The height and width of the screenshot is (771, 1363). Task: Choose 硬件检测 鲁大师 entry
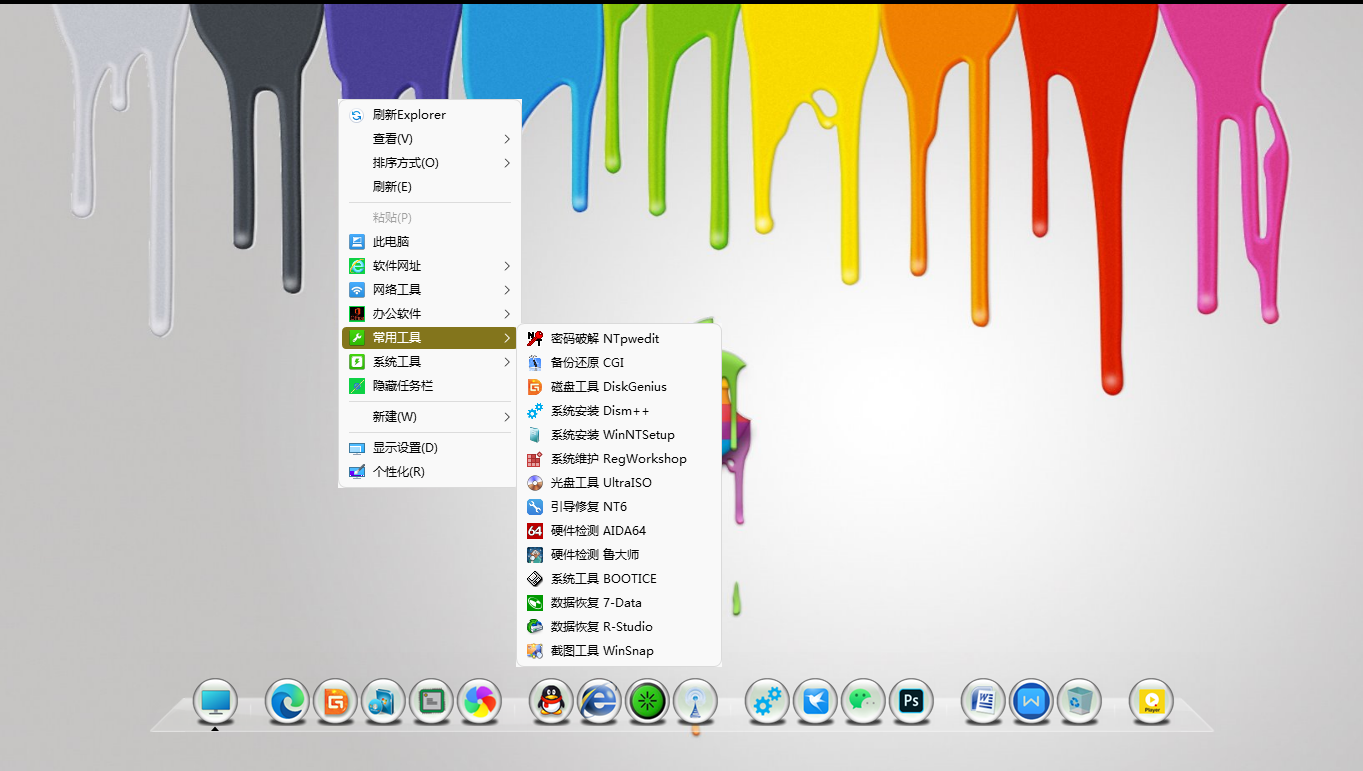(x=619, y=555)
